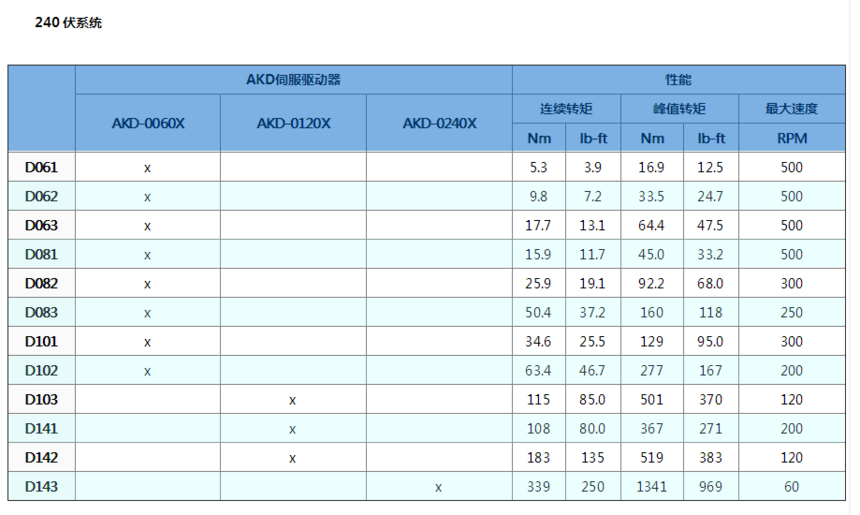This screenshot has width=860, height=515.
Task: Click the value 47.5 in D063 row
Action: tap(710, 225)
